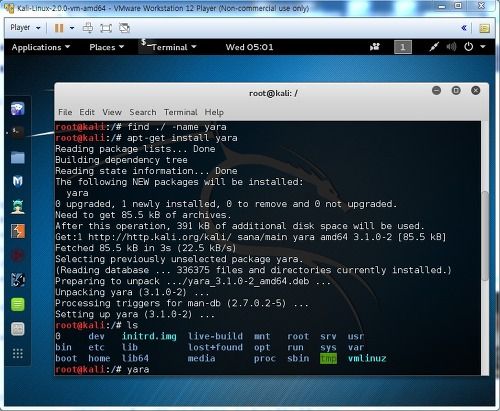Click 'Setting up yara (3.1.0-2) ...' line

(x=135, y=314)
